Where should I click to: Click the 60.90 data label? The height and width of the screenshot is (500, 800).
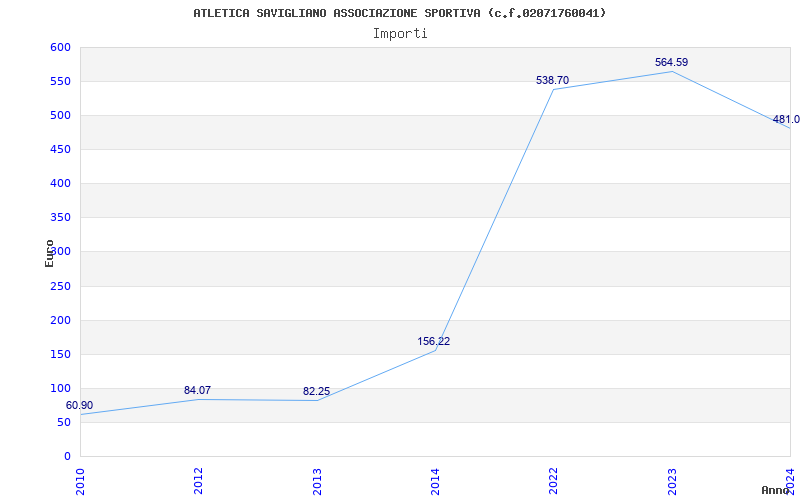coord(80,406)
